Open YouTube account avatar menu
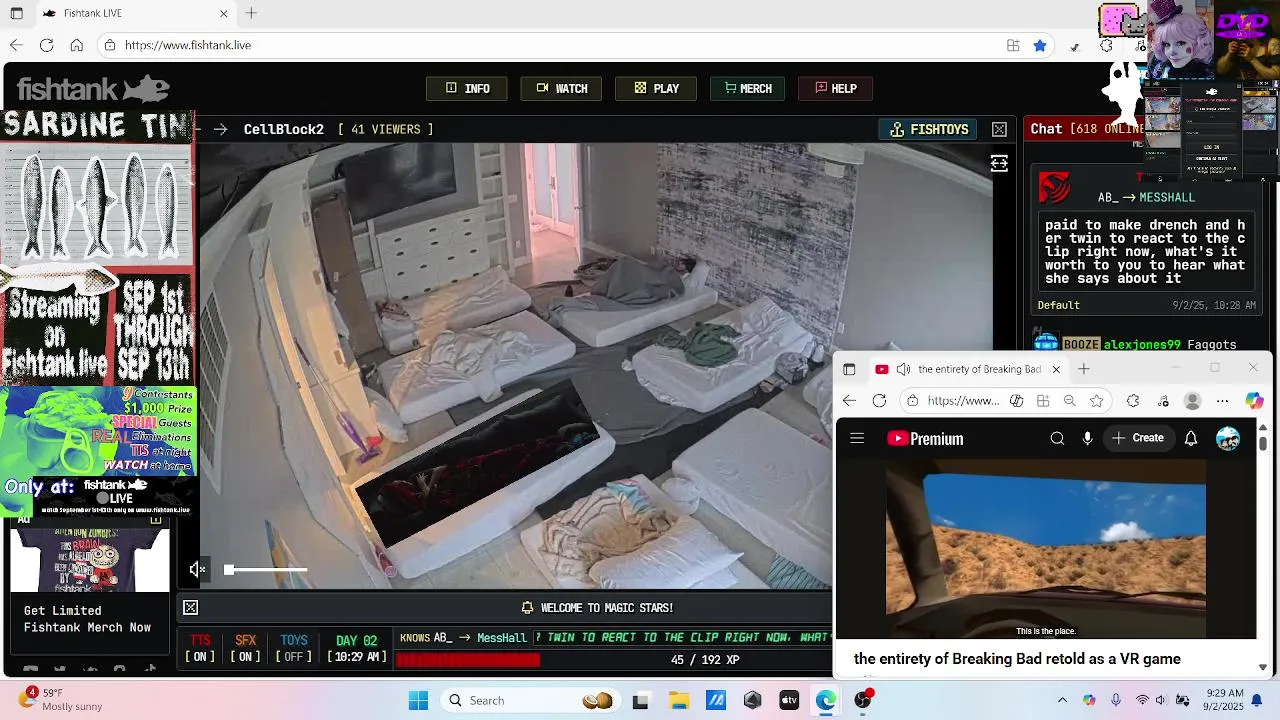The image size is (1280, 720). click(x=1228, y=438)
